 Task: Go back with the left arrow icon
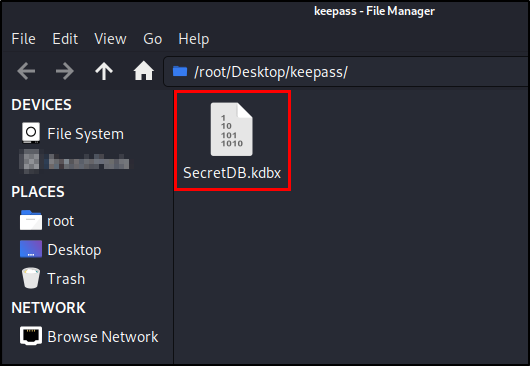click(x=26, y=71)
